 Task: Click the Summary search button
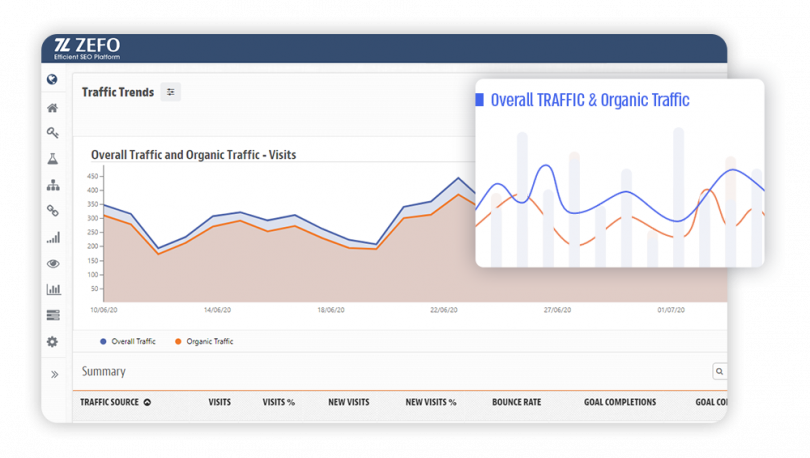720,371
